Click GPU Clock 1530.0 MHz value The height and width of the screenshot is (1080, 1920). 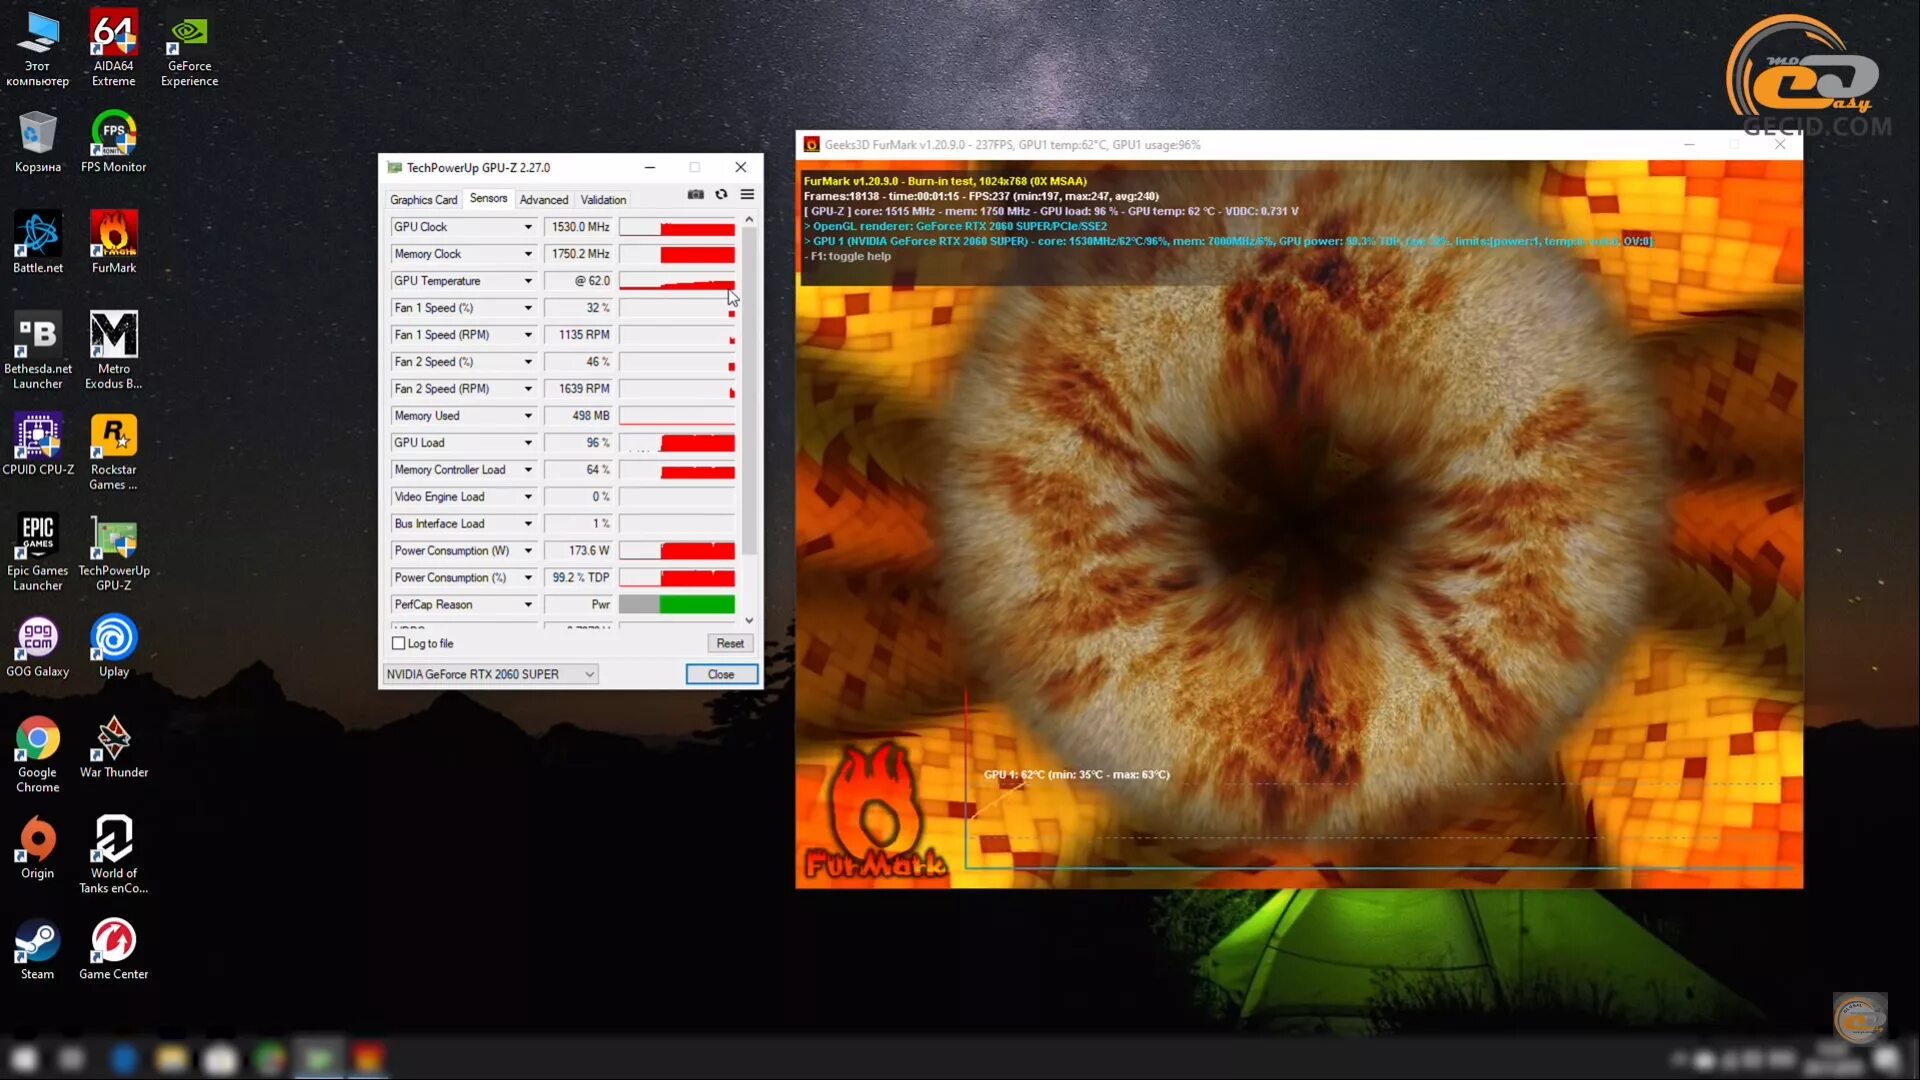pyautogui.click(x=579, y=227)
